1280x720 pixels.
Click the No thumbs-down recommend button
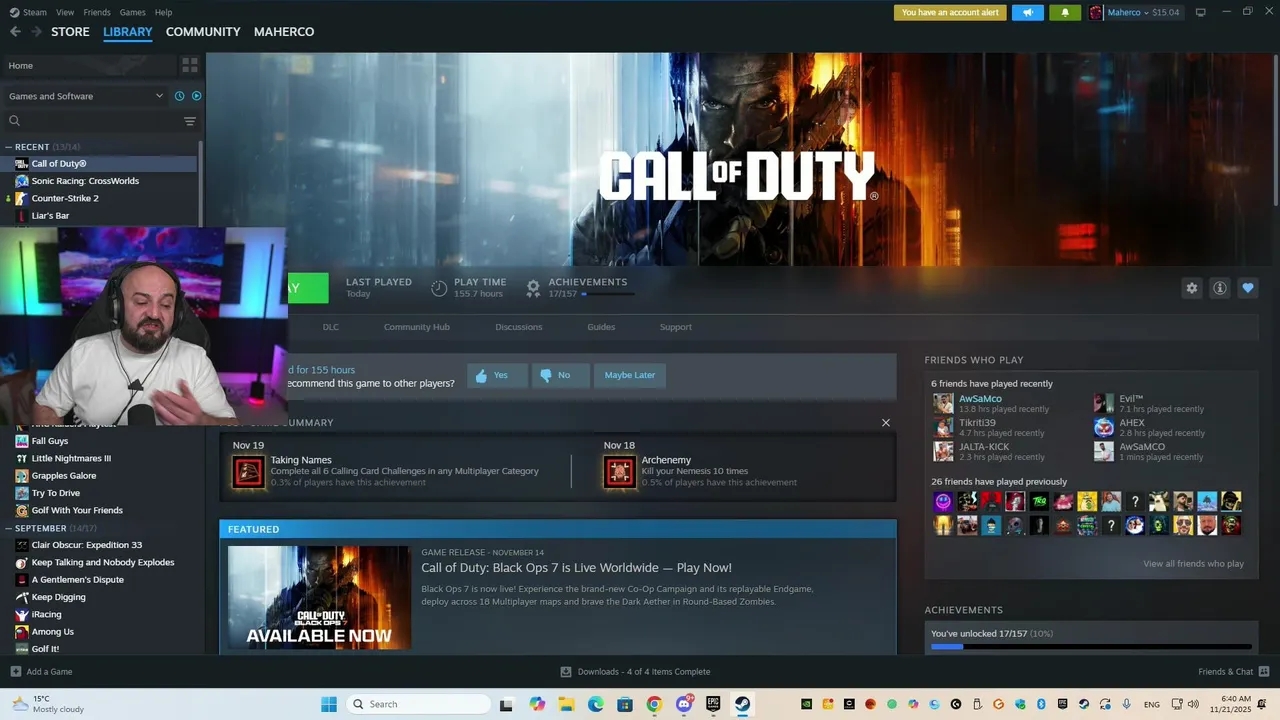point(561,375)
